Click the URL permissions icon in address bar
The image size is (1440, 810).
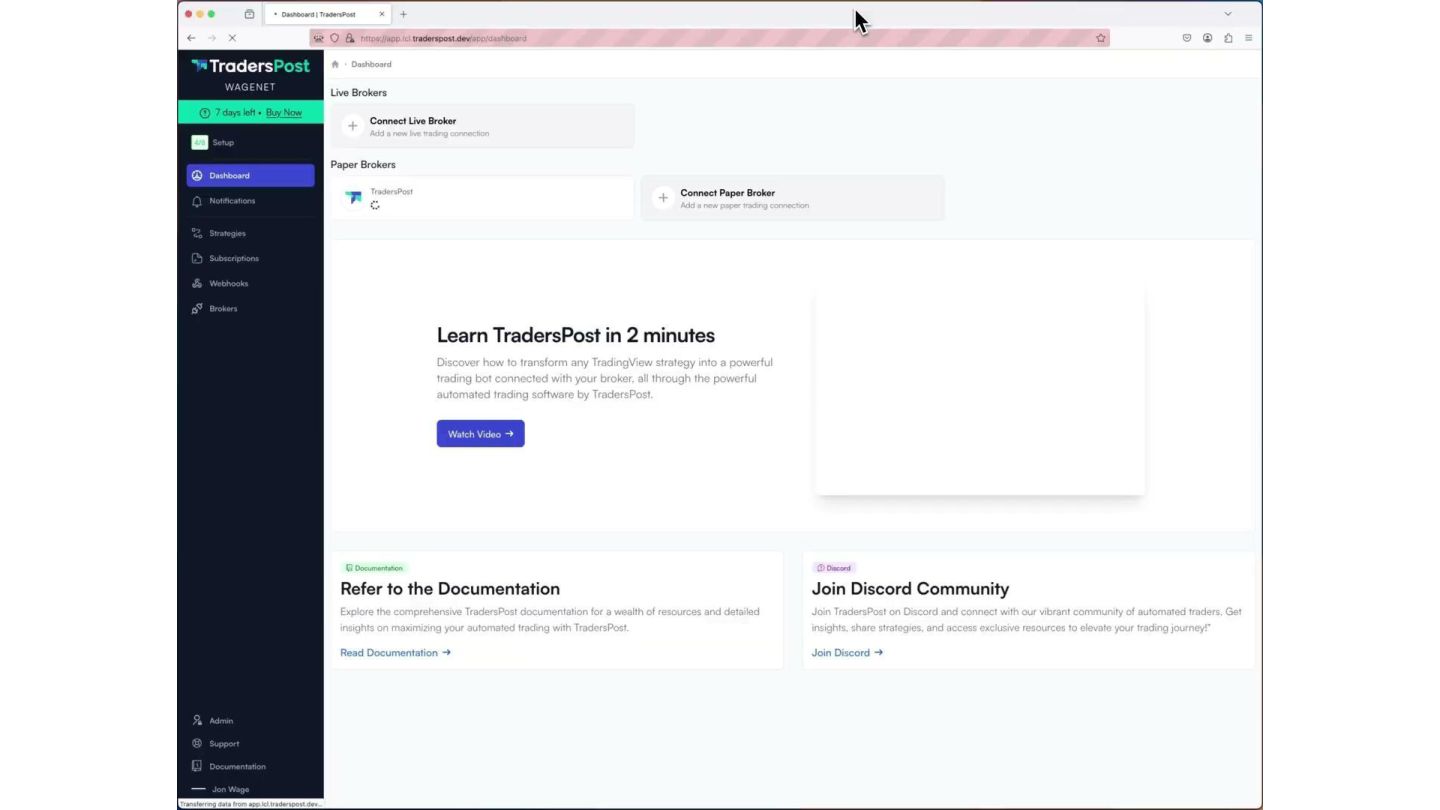point(319,38)
